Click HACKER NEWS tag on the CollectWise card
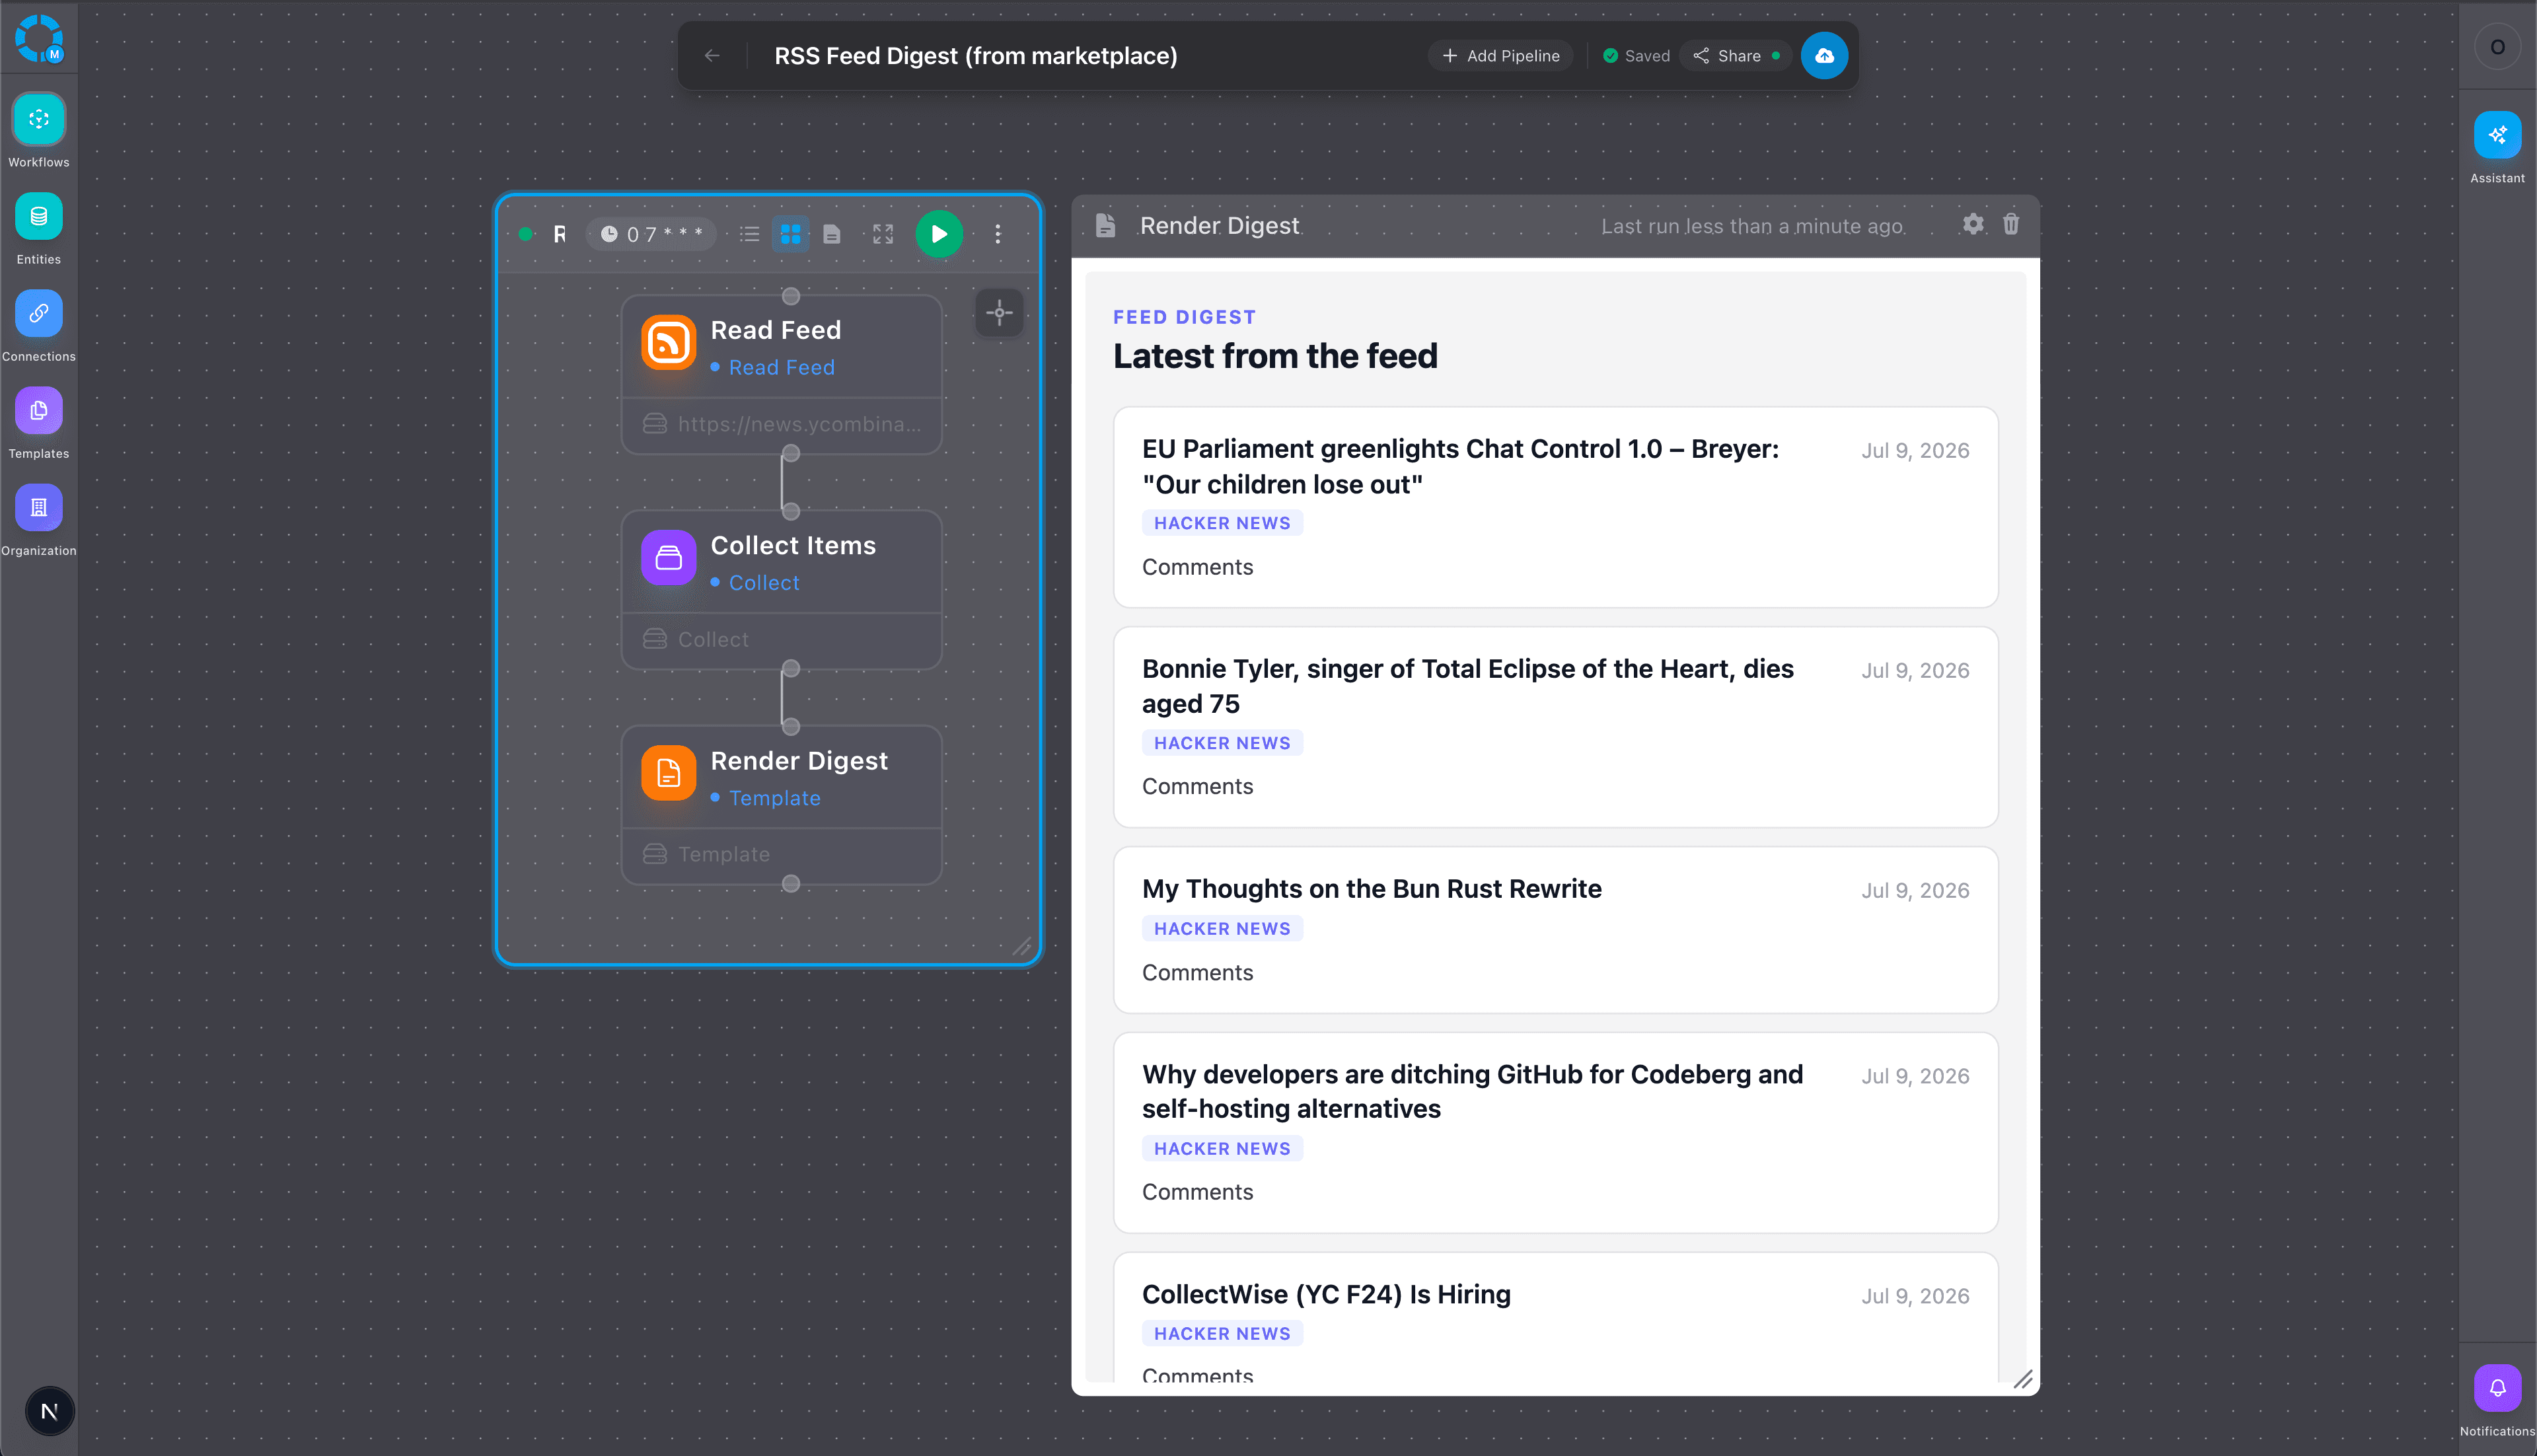Screen dimensions: 2537x1456 click(x=1222, y=1334)
